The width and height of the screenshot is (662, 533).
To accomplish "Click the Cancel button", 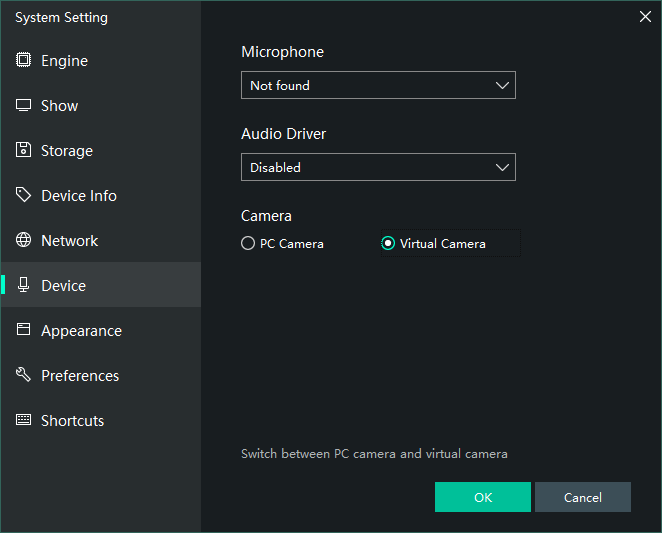I will click(582, 497).
